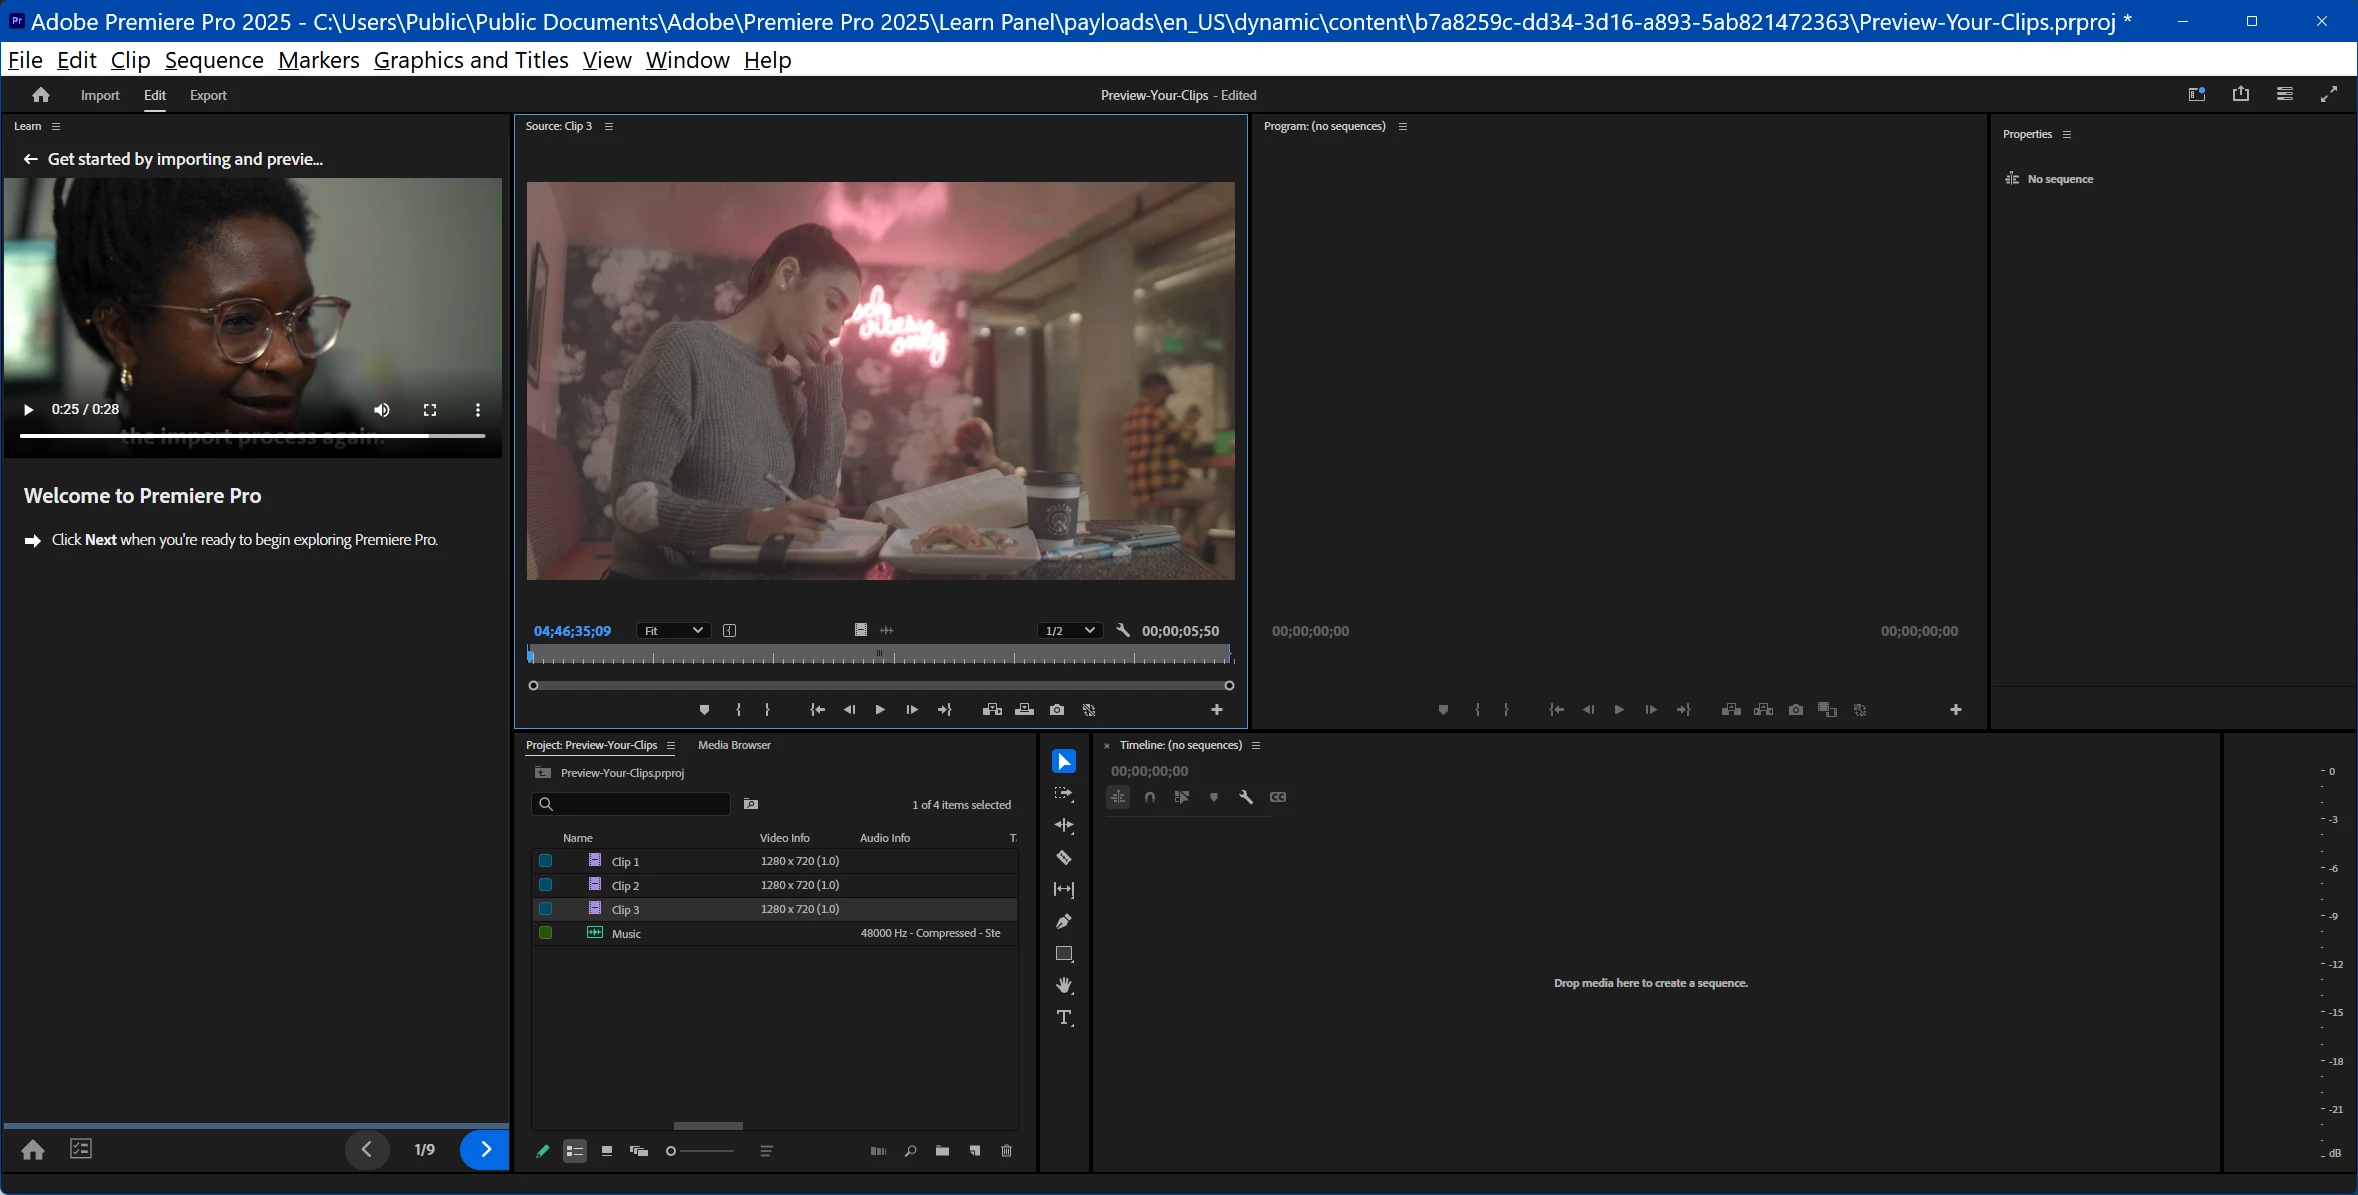Open the Export workspace

pyautogui.click(x=208, y=95)
